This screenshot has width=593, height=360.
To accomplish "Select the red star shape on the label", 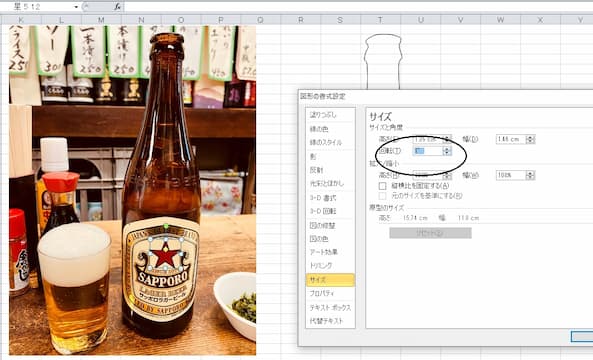I will tap(165, 255).
